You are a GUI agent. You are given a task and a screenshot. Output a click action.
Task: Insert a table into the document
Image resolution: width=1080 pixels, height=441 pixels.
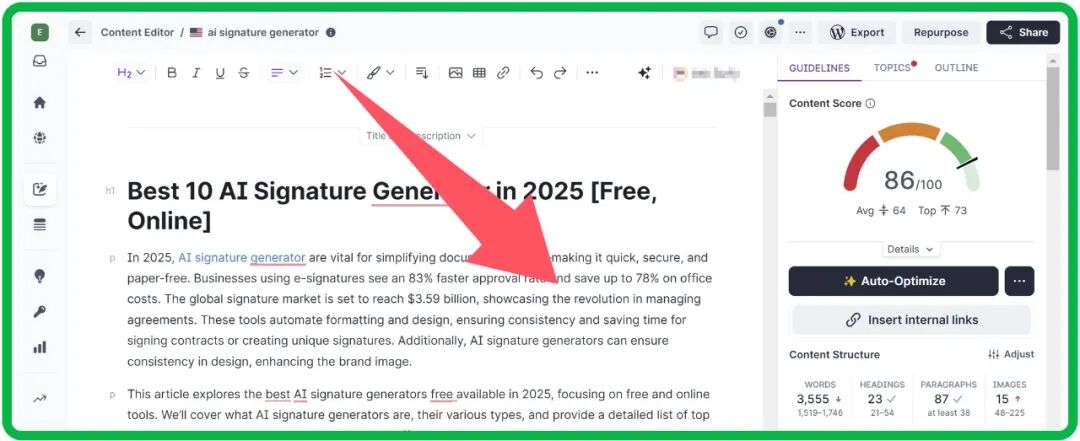pos(480,73)
